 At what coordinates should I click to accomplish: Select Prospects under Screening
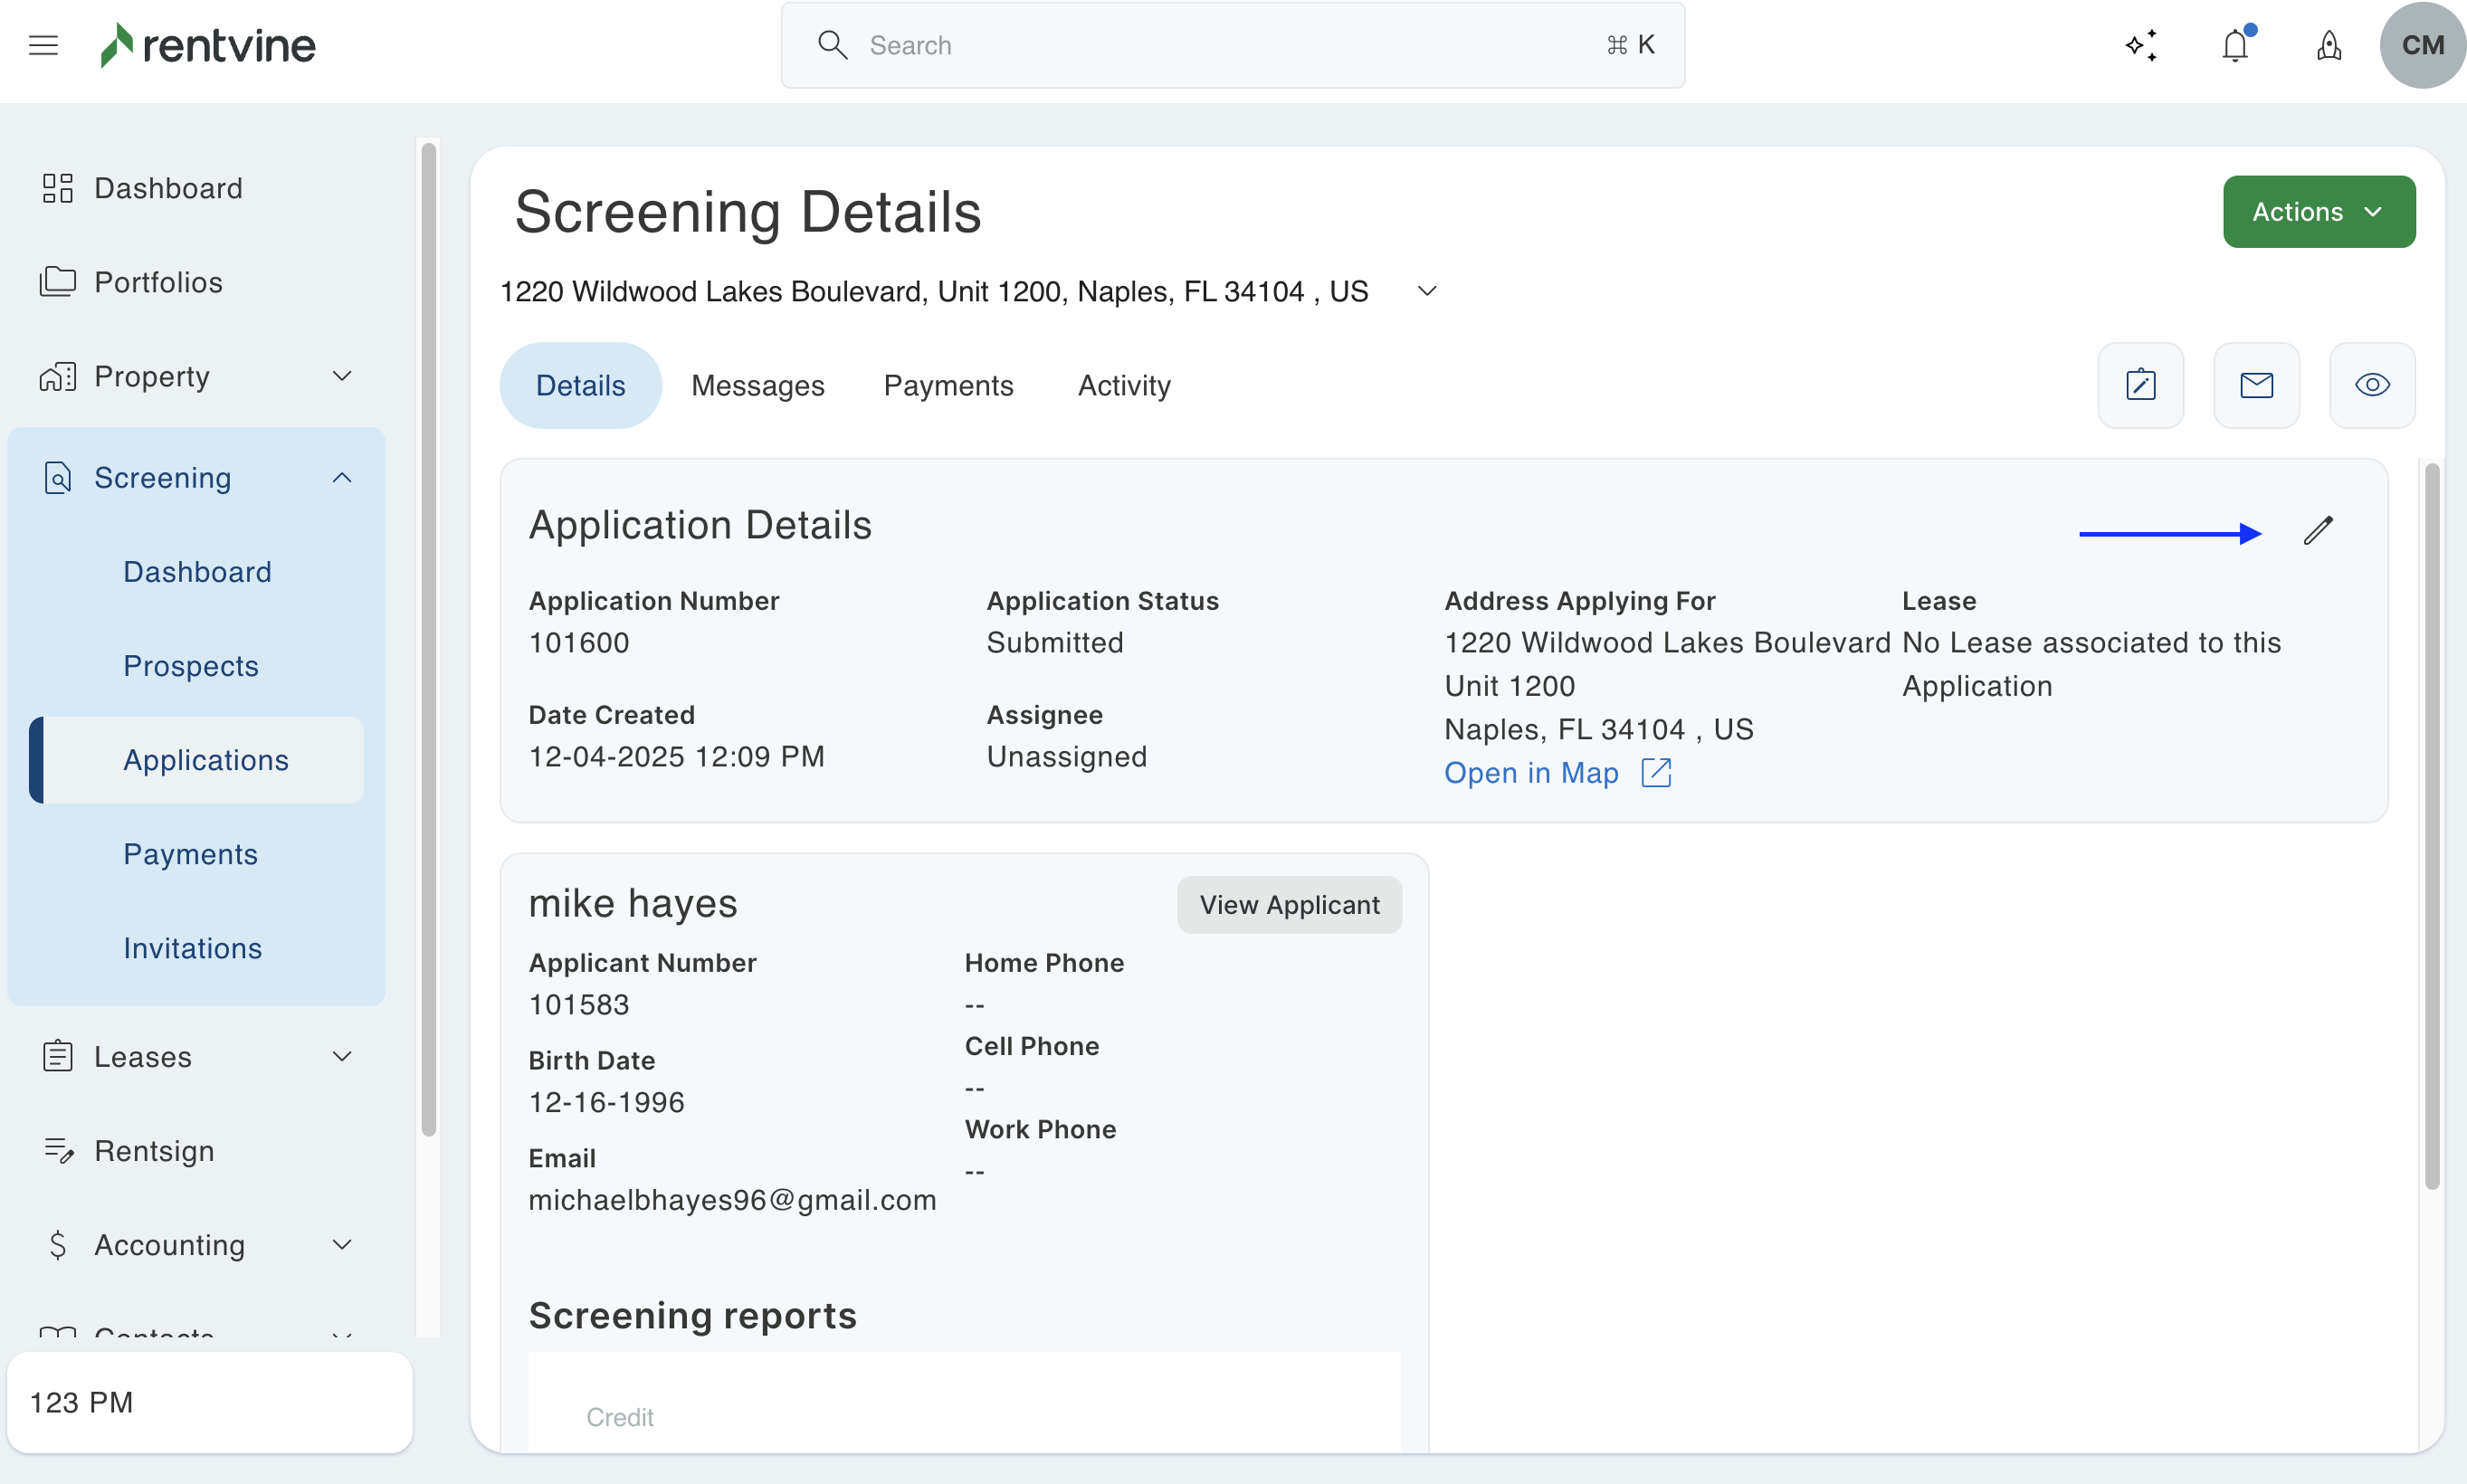coord(190,665)
